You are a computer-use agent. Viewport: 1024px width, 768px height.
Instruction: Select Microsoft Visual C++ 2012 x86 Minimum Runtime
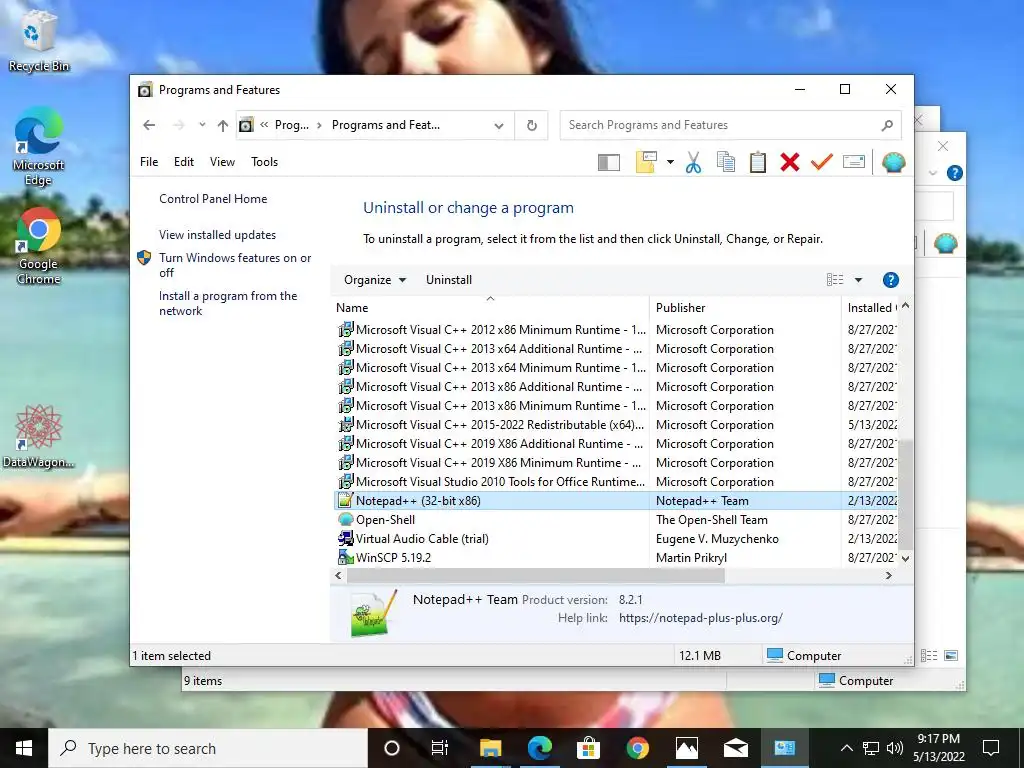point(615,330)
